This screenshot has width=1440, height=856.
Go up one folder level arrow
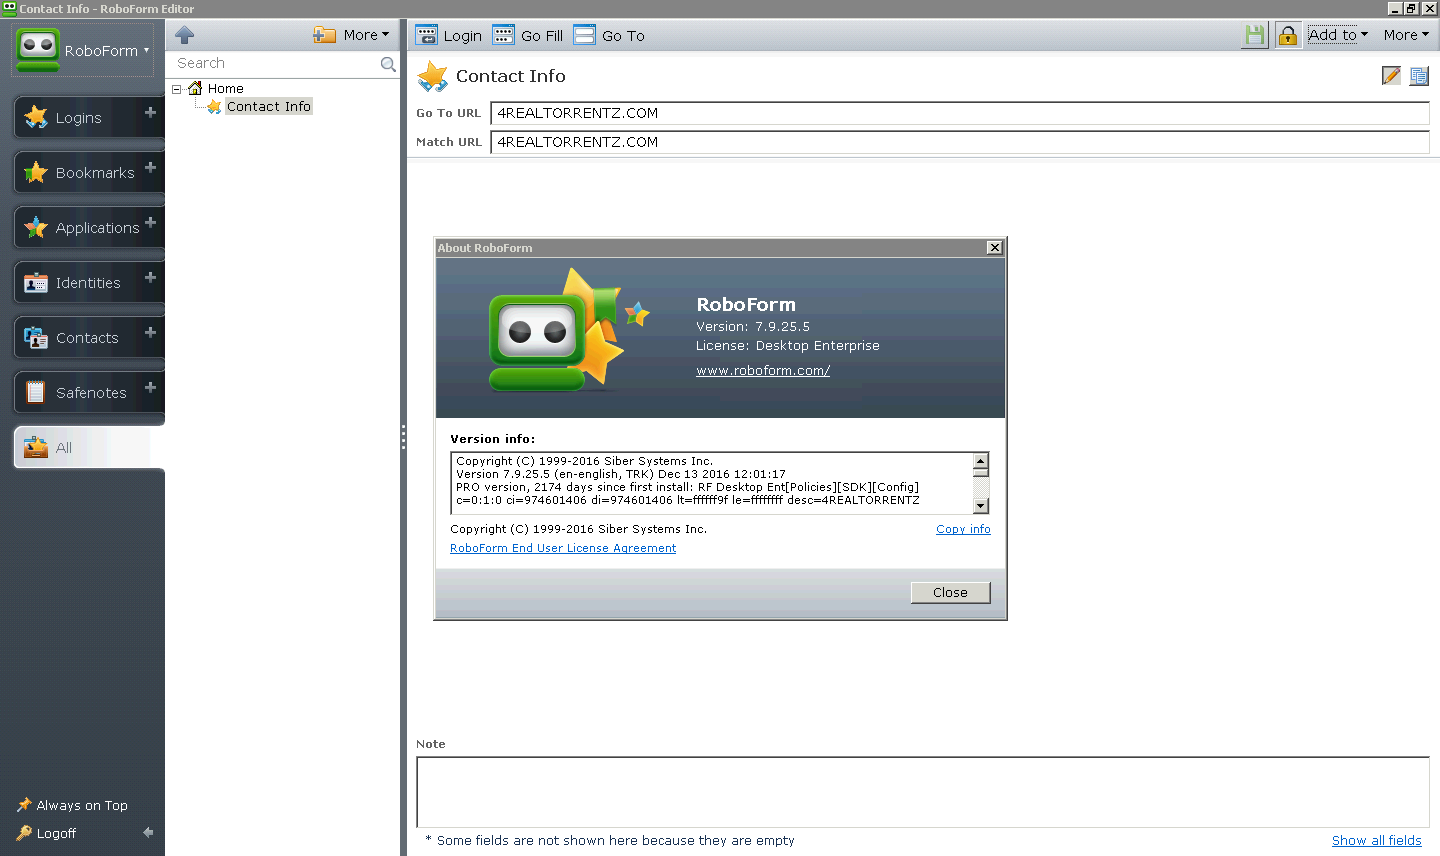pyautogui.click(x=184, y=35)
